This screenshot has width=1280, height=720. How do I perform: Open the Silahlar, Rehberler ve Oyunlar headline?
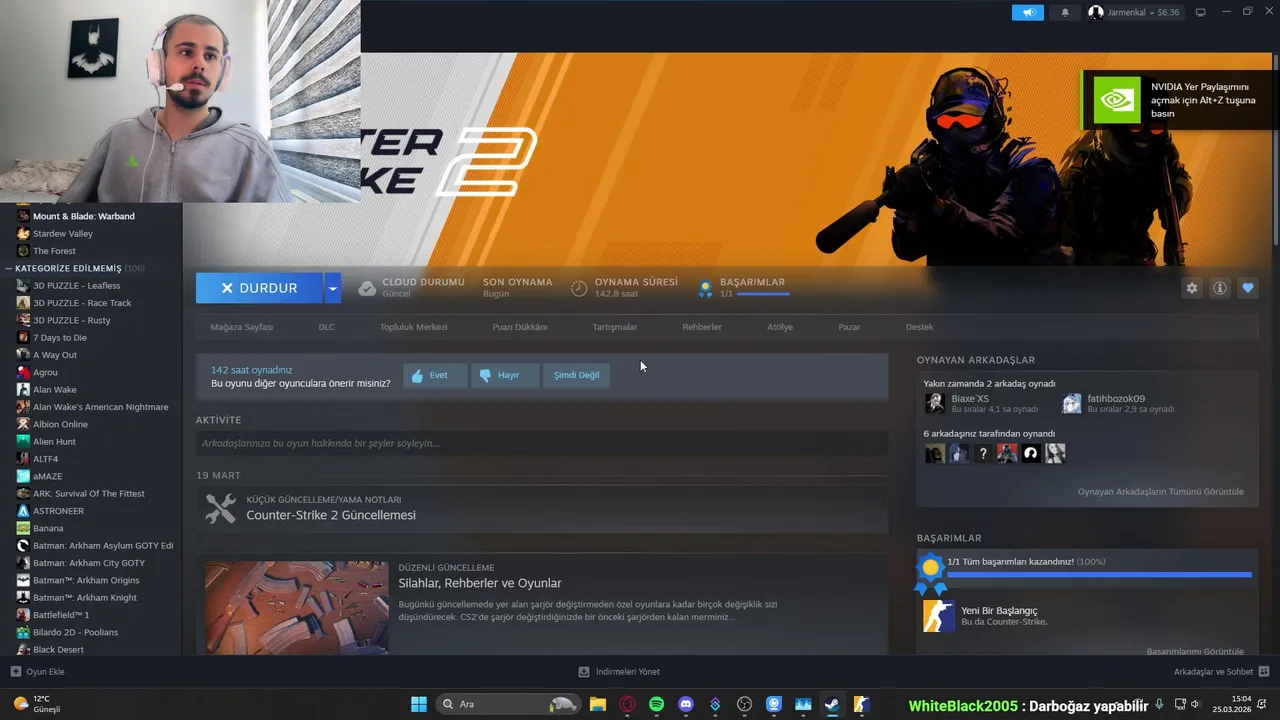point(480,583)
